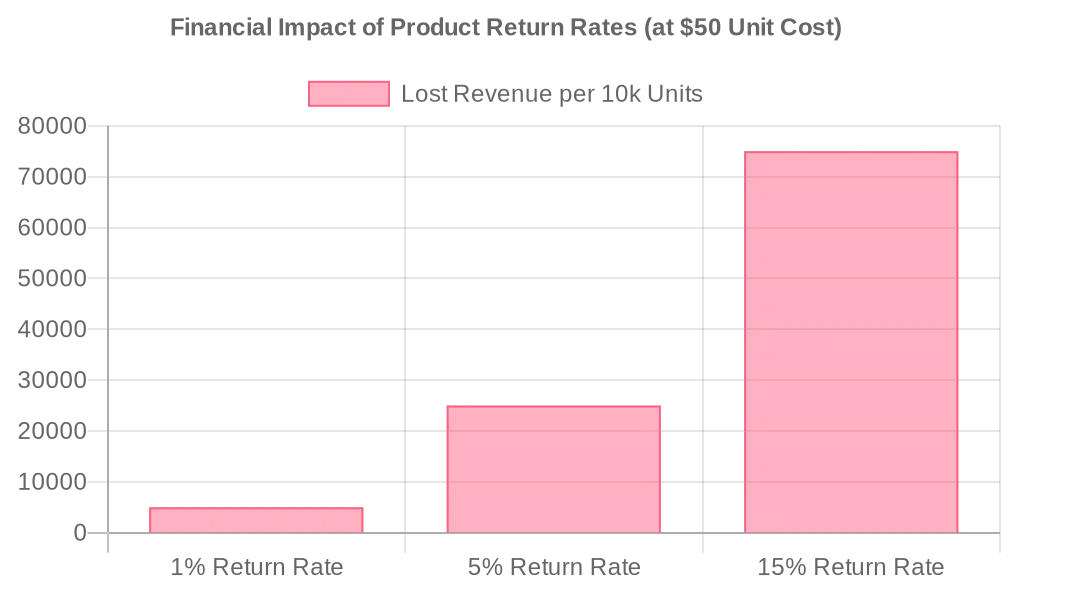Toggle the Lost Revenue legend color swatch
The width and height of the screenshot is (1067, 599).
point(348,94)
